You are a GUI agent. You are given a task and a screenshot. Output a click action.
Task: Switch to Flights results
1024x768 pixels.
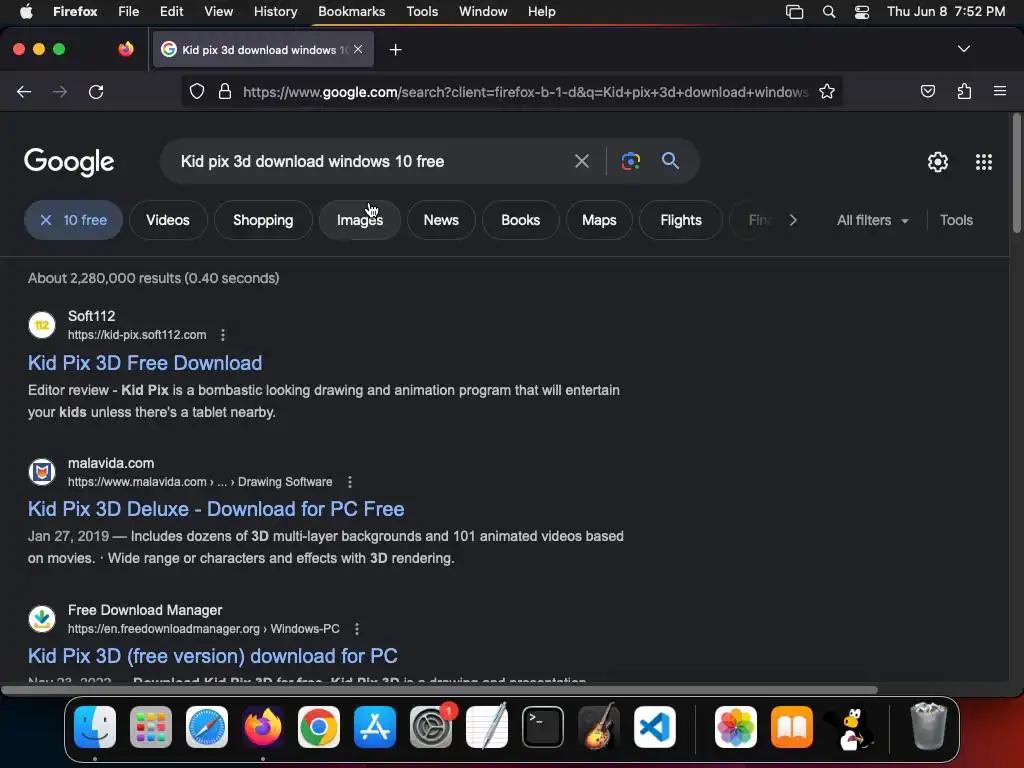[x=680, y=220]
